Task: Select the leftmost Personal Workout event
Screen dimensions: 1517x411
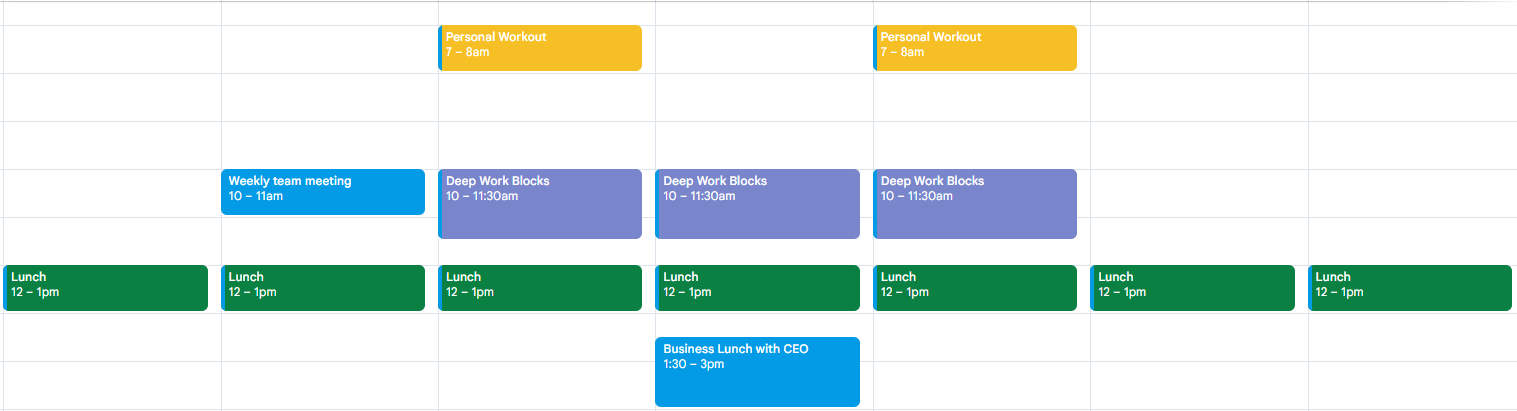Action: pos(540,48)
